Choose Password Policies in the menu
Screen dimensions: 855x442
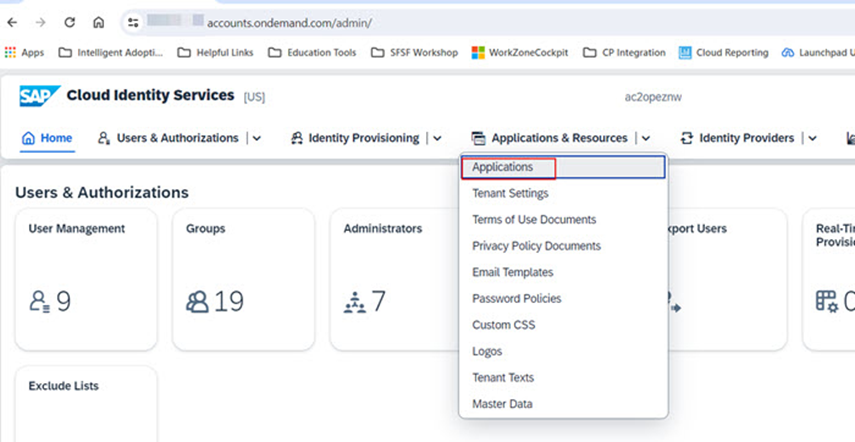pos(516,299)
